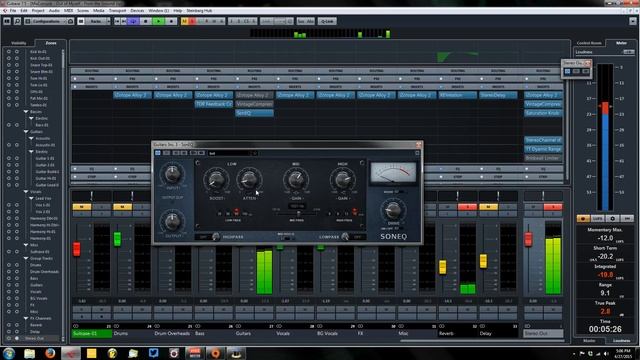The height and width of the screenshot is (360, 640).
Task: Click the Mid Freq slider in SonEQ
Action: [298, 213]
